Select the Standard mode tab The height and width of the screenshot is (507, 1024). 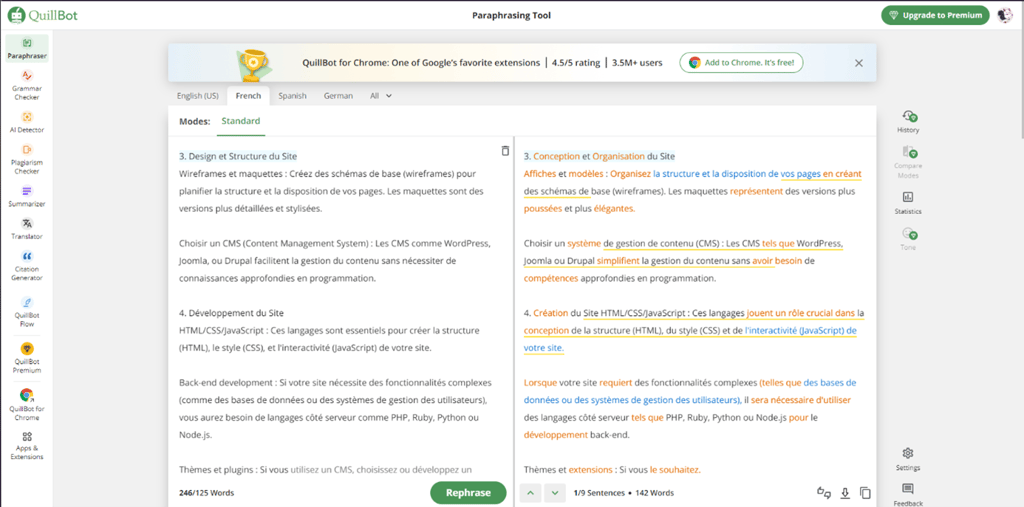click(x=241, y=121)
